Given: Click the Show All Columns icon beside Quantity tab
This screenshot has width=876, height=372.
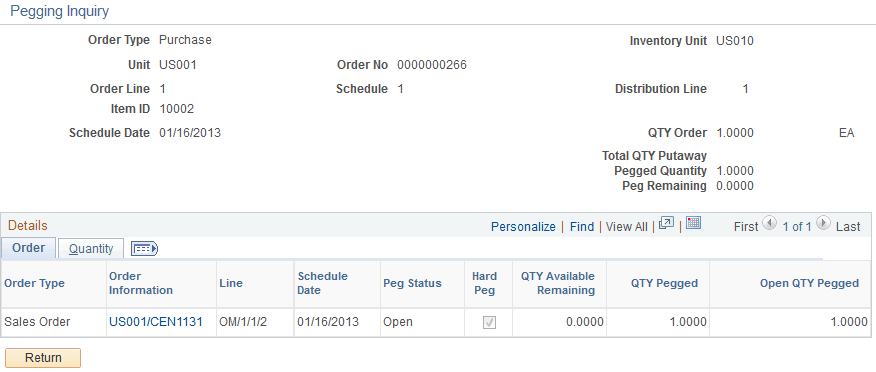Looking at the screenshot, I should (x=145, y=249).
